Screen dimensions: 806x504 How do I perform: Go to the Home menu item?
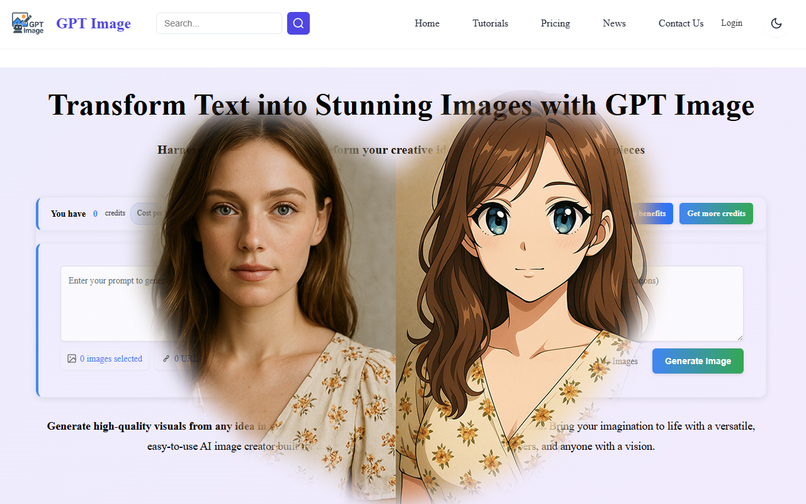427,23
